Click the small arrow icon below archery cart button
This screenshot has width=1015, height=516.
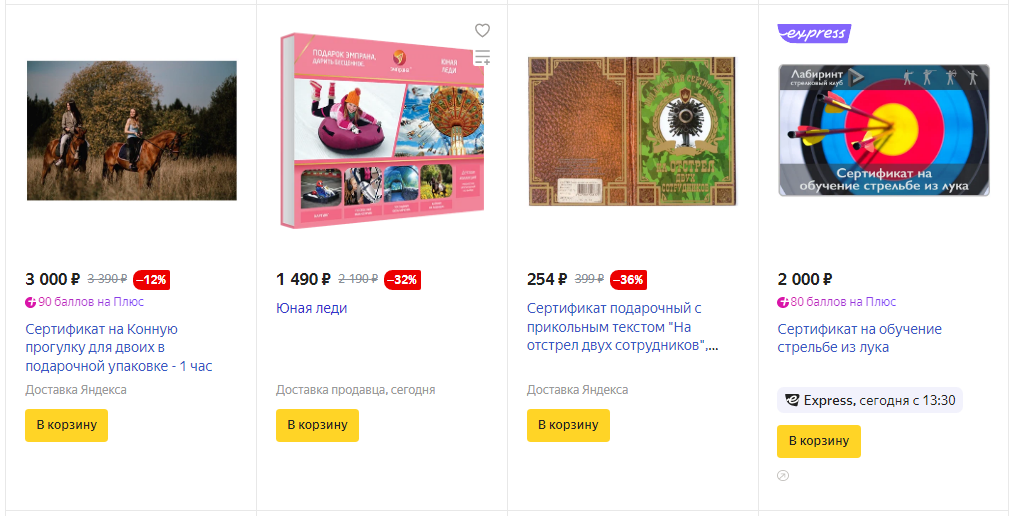click(x=783, y=476)
